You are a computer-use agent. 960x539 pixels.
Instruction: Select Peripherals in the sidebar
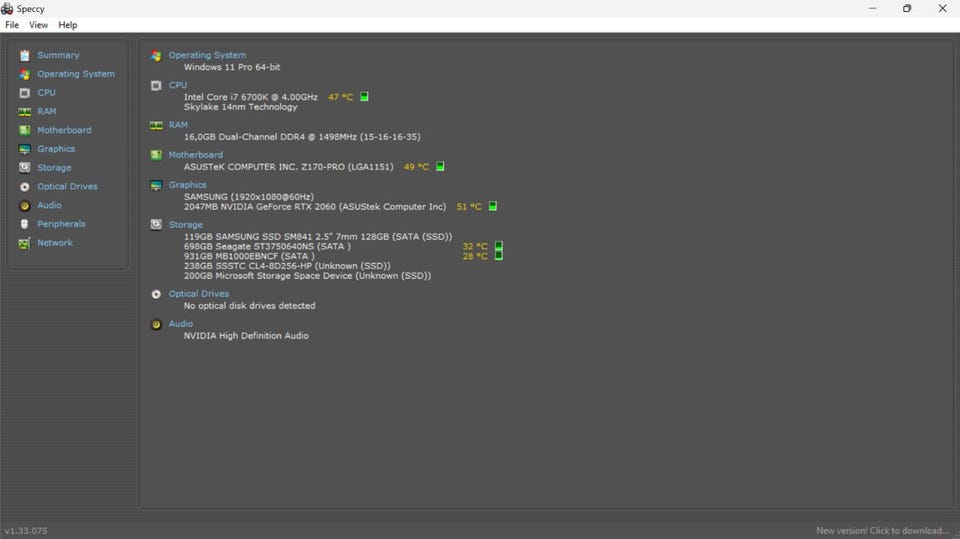coord(61,224)
